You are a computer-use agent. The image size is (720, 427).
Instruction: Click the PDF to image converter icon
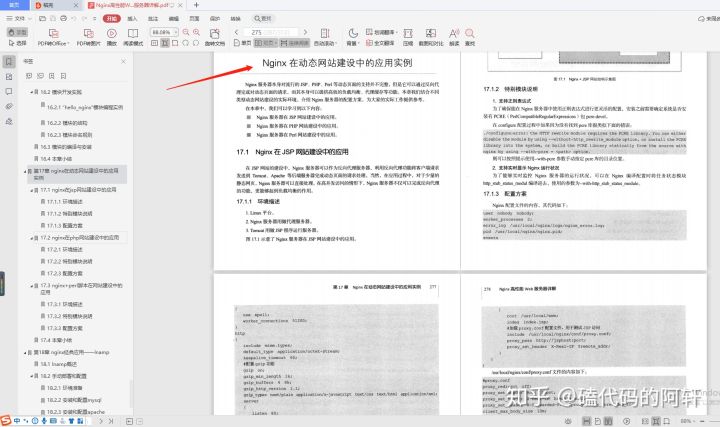click(x=88, y=34)
